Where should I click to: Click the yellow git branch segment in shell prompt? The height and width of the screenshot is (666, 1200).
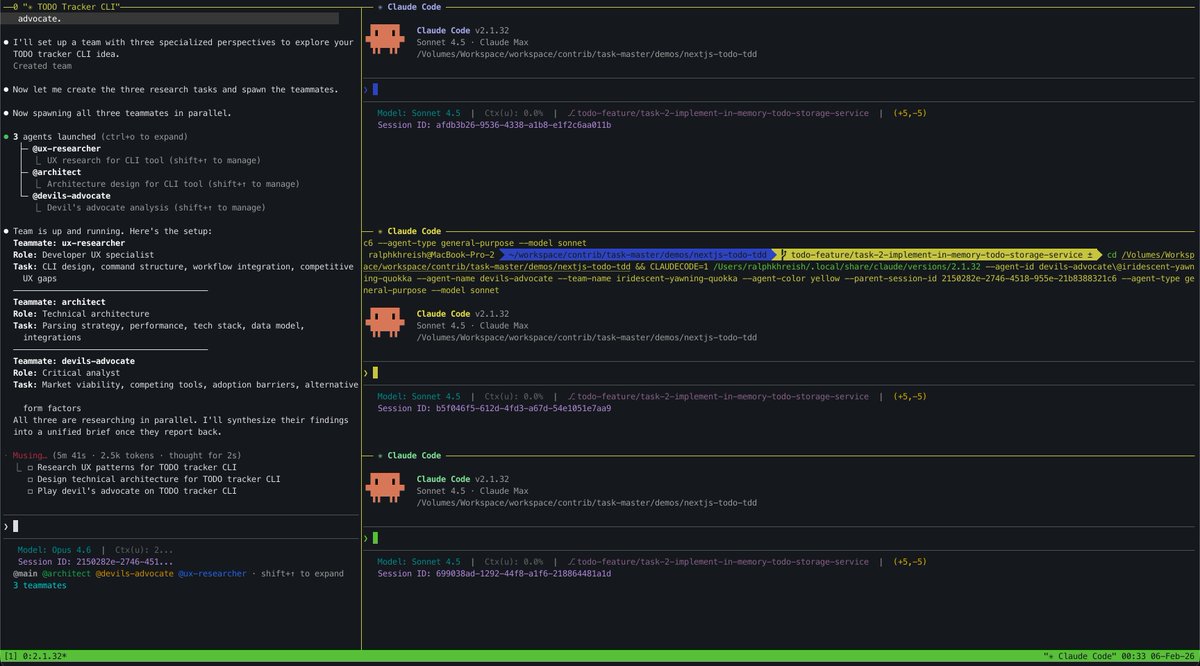[x=936, y=255]
